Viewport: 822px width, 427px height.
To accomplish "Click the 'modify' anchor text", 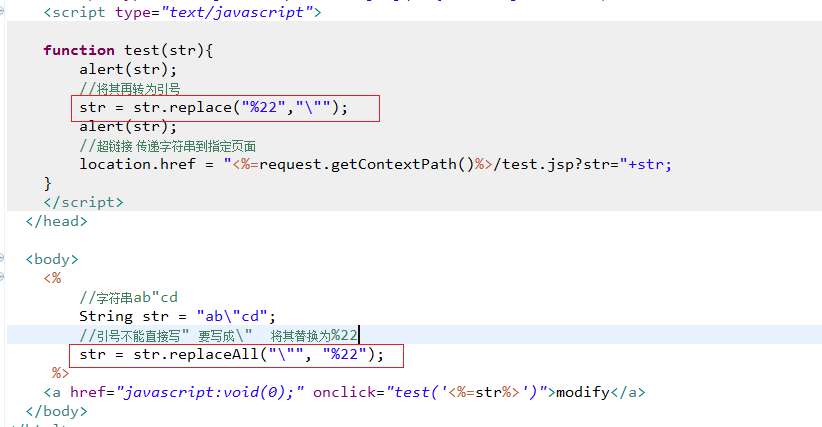I will [x=583, y=392].
